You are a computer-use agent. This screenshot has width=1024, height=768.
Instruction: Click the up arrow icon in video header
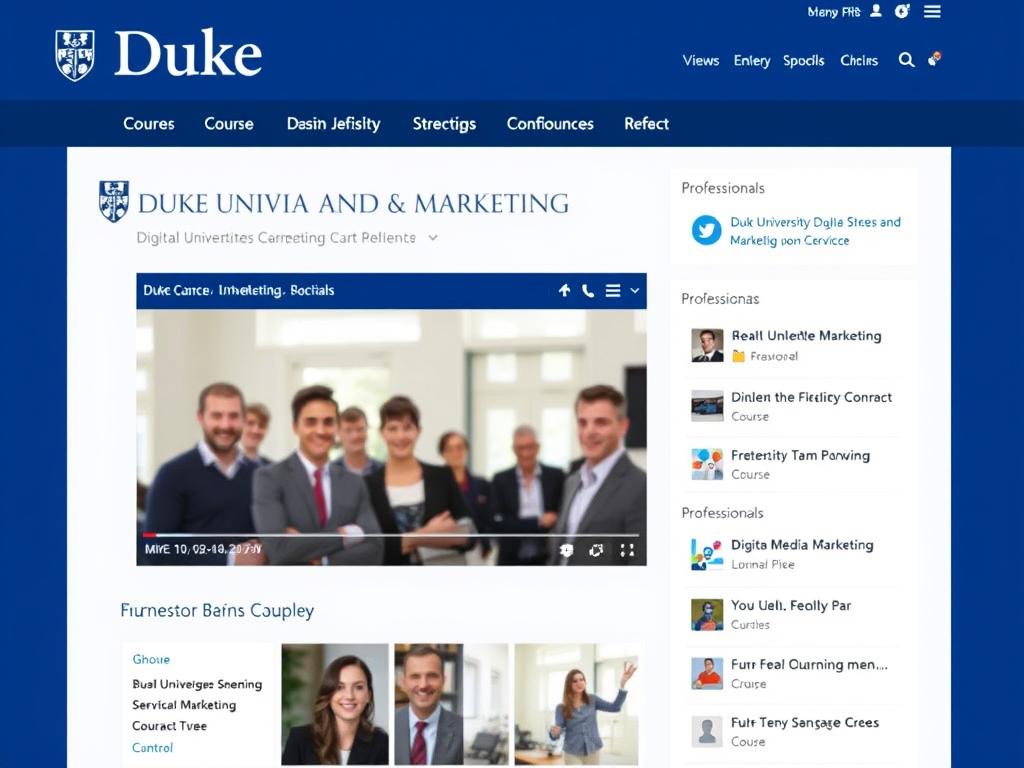[x=564, y=291]
